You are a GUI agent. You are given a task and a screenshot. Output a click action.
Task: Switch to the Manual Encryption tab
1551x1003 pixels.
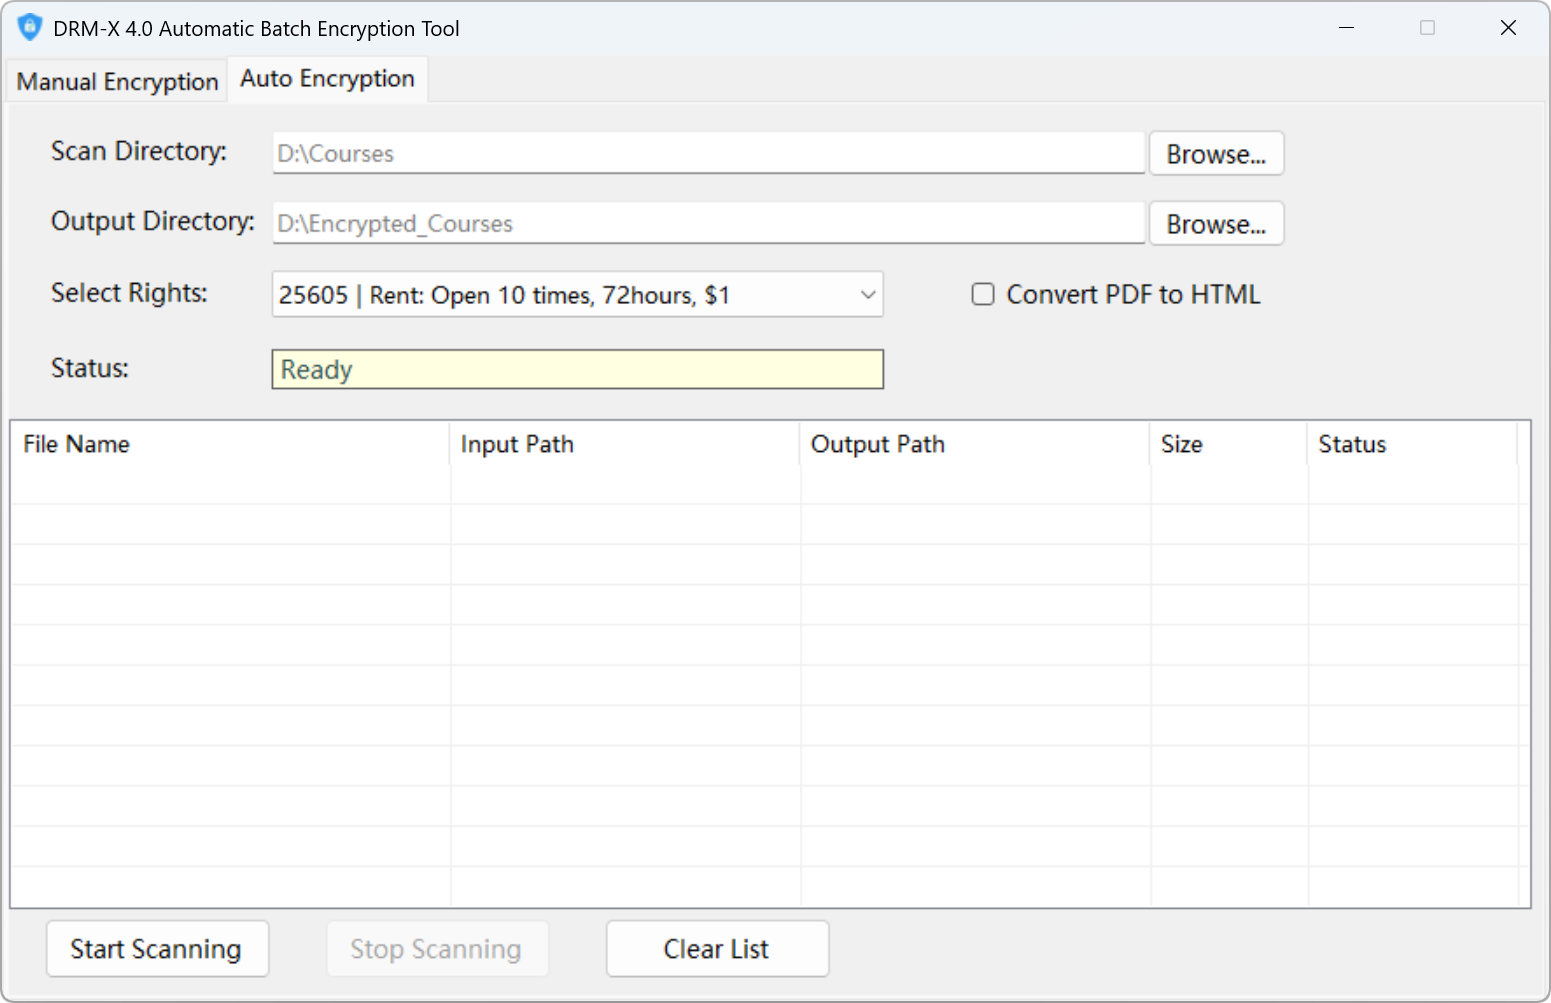[115, 80]
